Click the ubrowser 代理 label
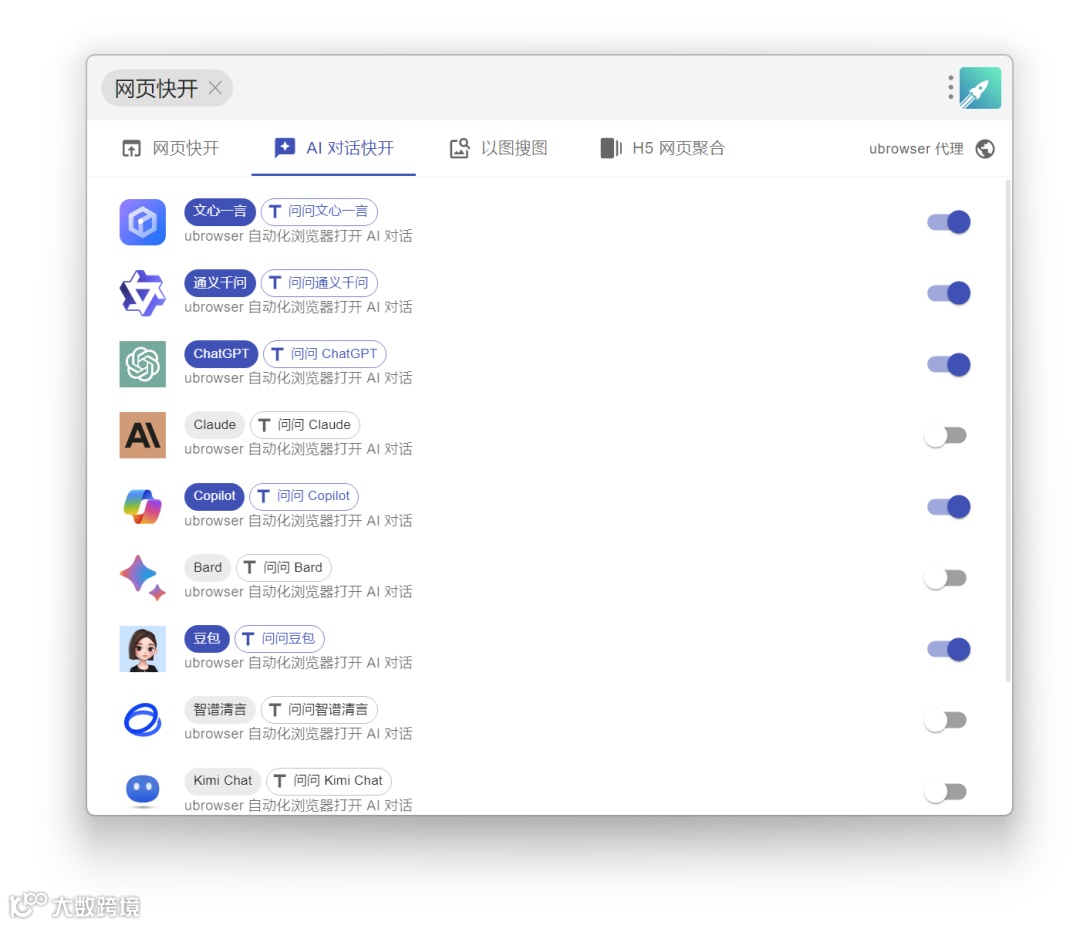The image size is (1080, 926). pyautogui.click(x=916, y=149)
